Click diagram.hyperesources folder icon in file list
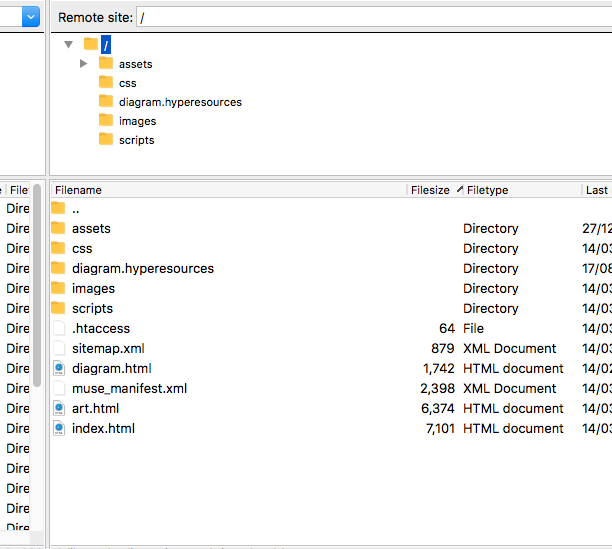Image resolution: width=612 pixels, height=549 pixels. click(x=58, y=268)
